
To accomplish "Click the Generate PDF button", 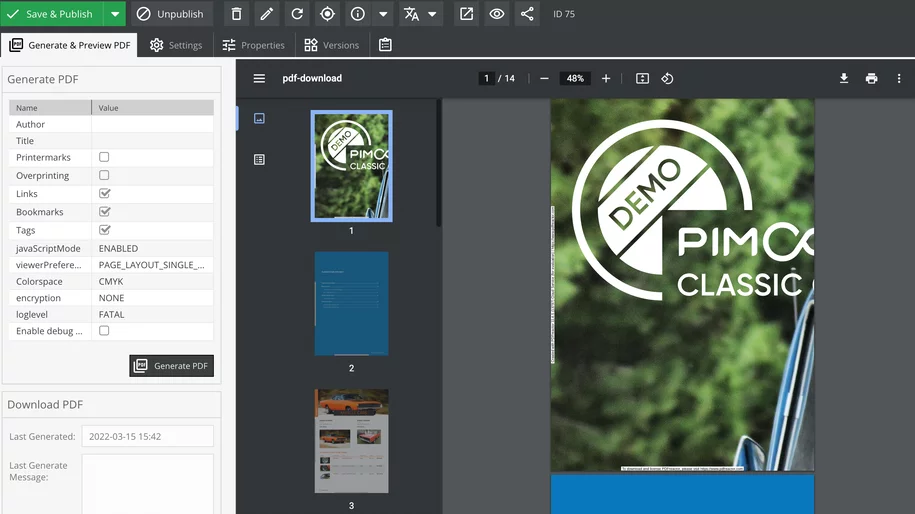I will tap(172, 366).
